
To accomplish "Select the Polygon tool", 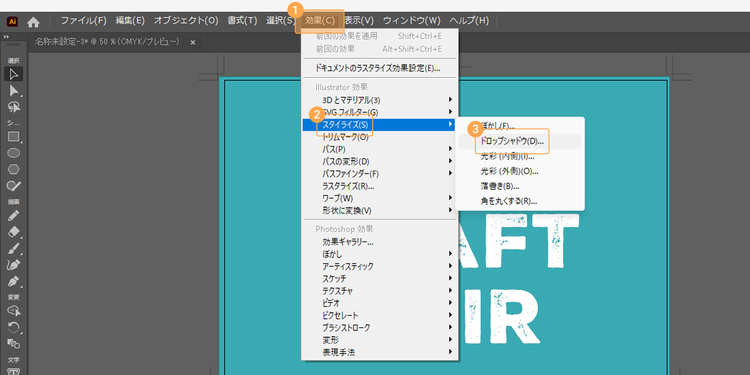I will (14, 169).
